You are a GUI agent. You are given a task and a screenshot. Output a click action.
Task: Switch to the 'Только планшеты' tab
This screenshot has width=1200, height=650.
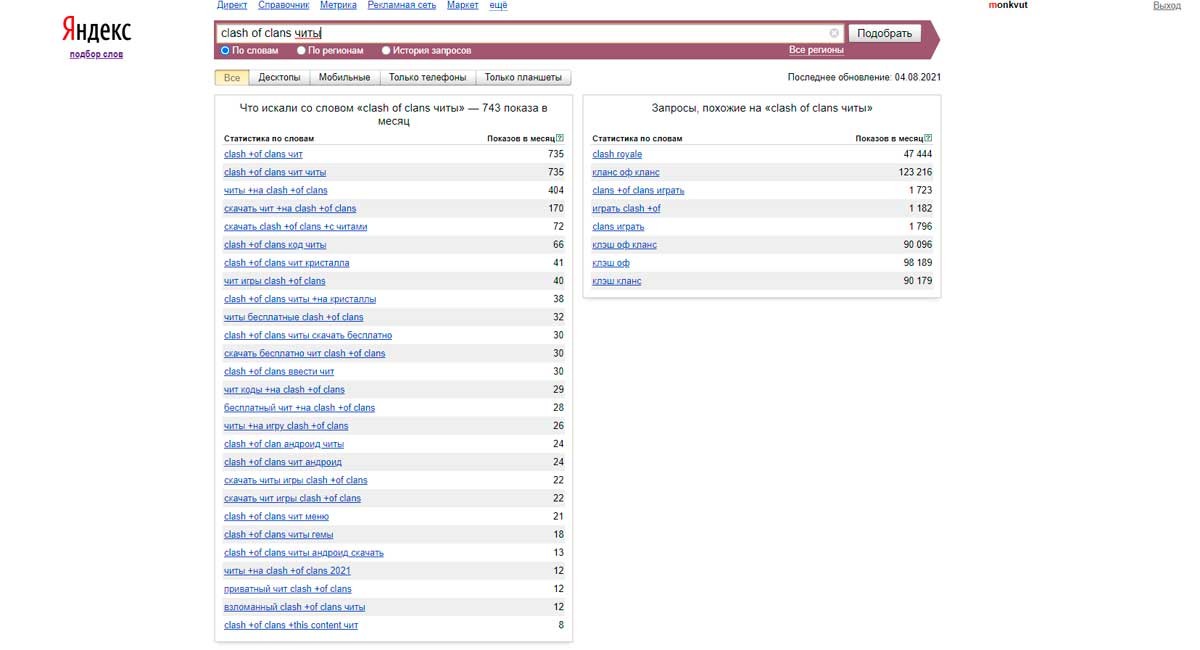524,77
